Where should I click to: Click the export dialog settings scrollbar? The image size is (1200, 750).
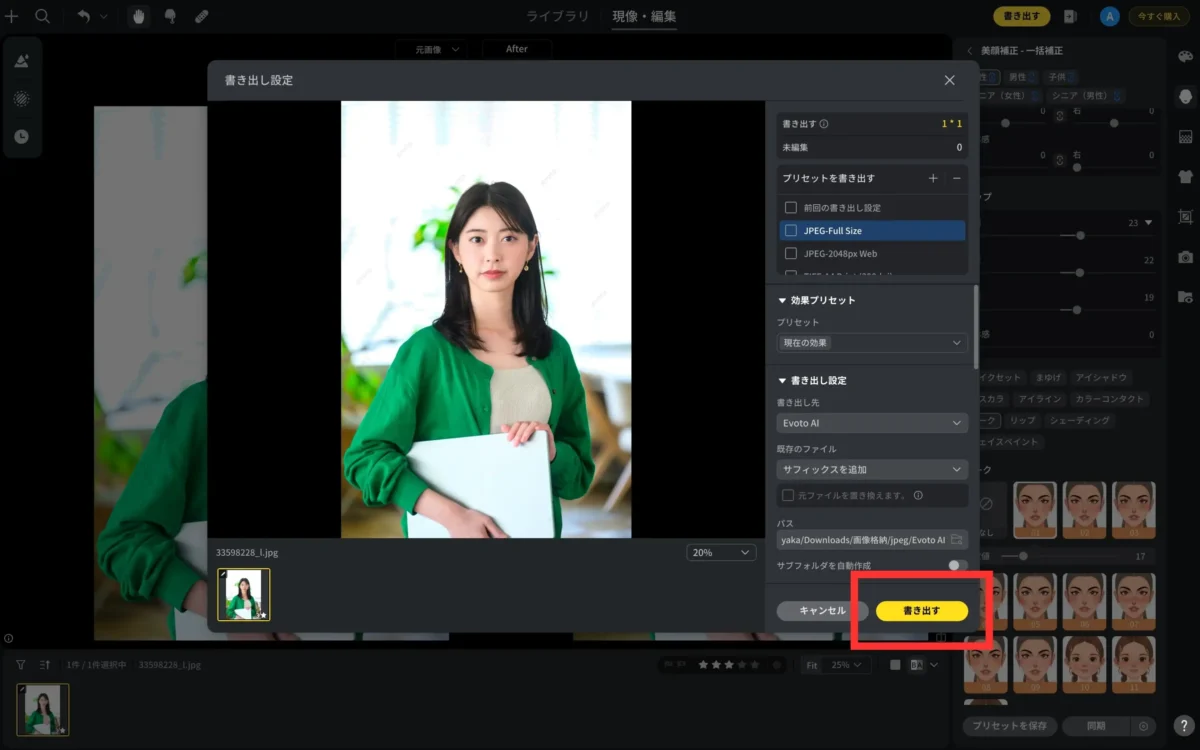coord(975,326)
